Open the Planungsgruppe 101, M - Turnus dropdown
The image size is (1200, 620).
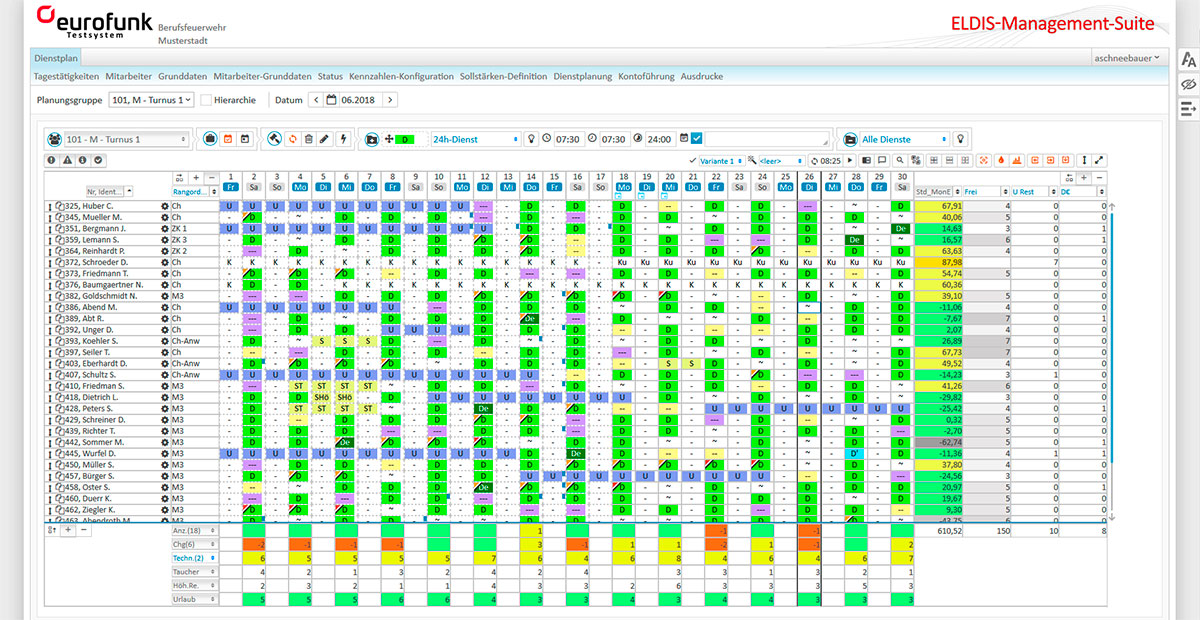[x=152, y=100]
